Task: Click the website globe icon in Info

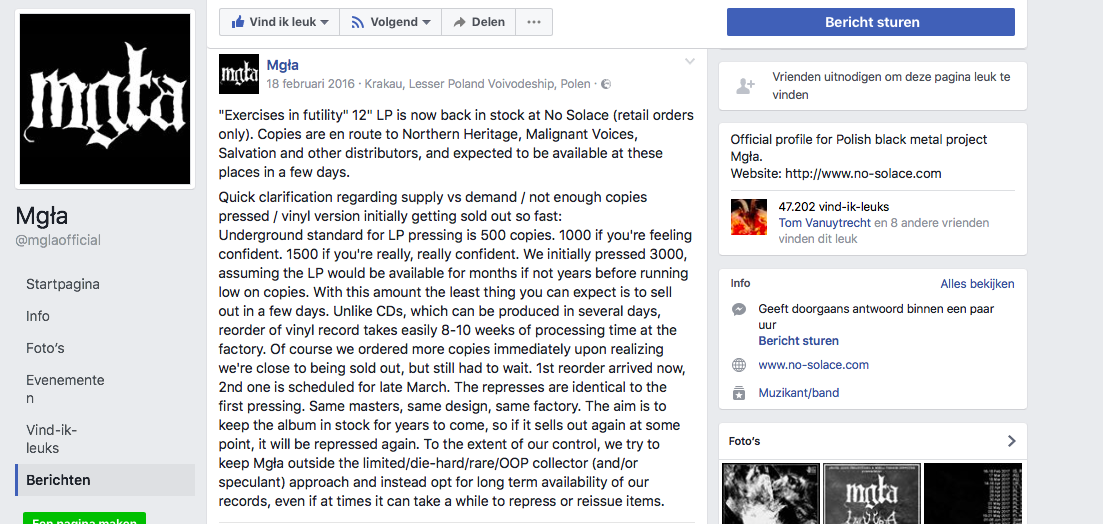Action: [x=739, y=365]
